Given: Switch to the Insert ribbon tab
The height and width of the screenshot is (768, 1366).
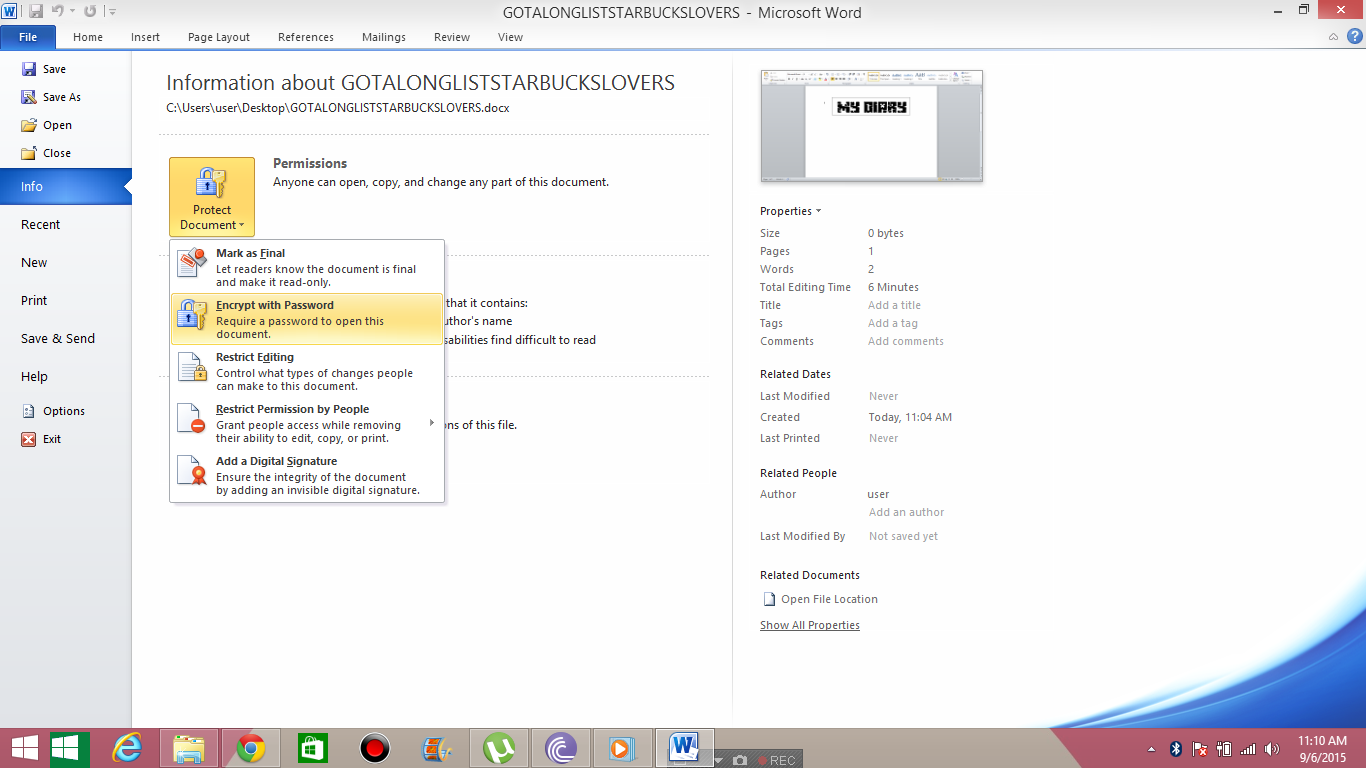Looking at the screenshot, I should 145,37.
